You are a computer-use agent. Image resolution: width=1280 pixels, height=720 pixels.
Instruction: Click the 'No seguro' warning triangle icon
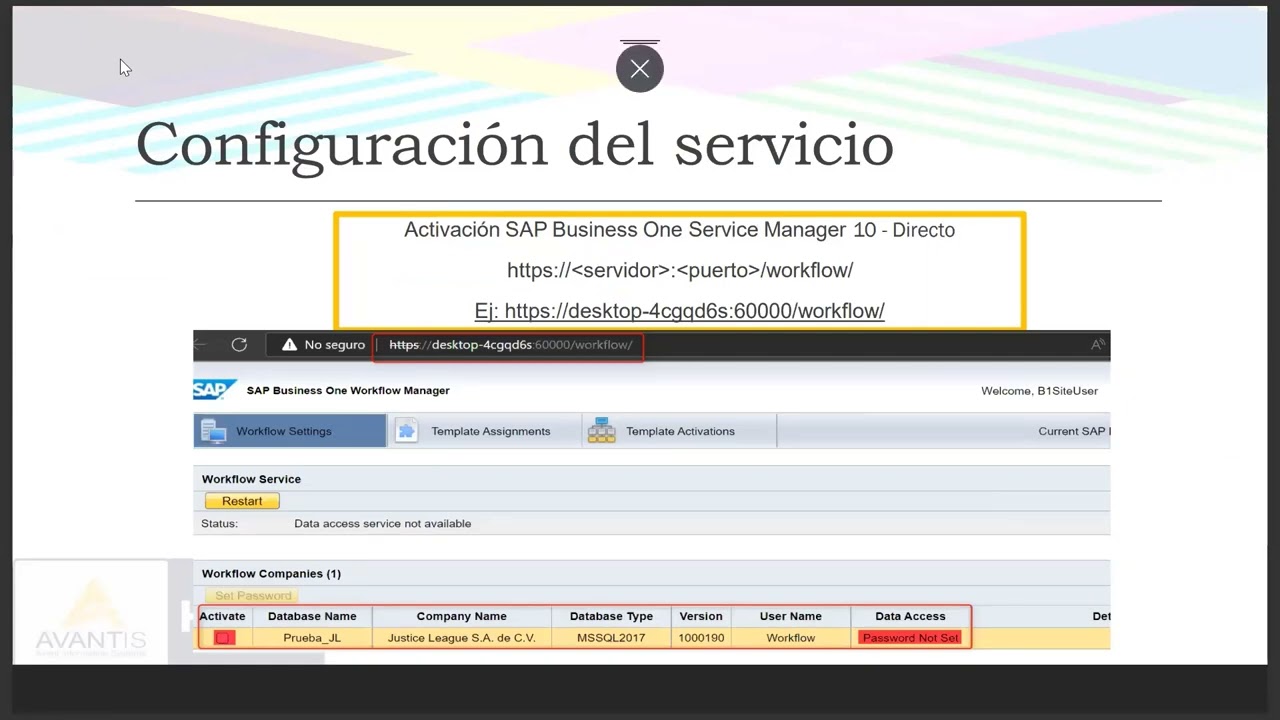[289, 344]
